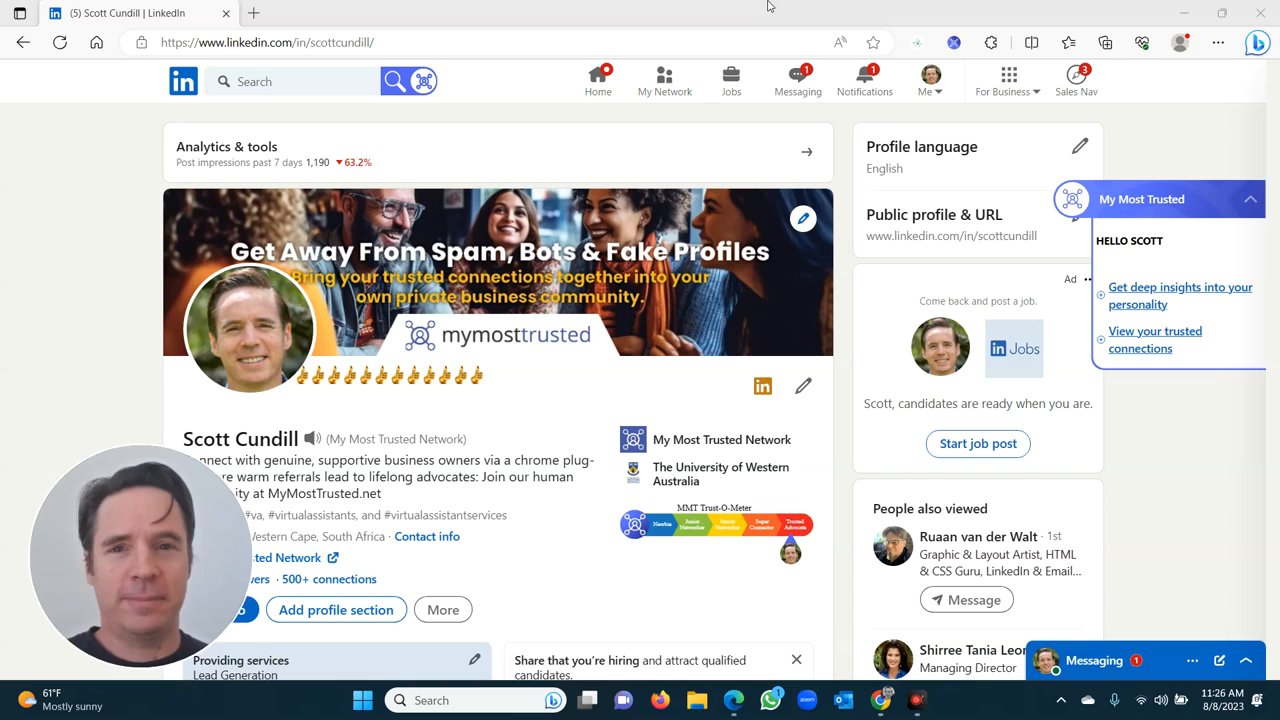Go to the browser home page

96,42
